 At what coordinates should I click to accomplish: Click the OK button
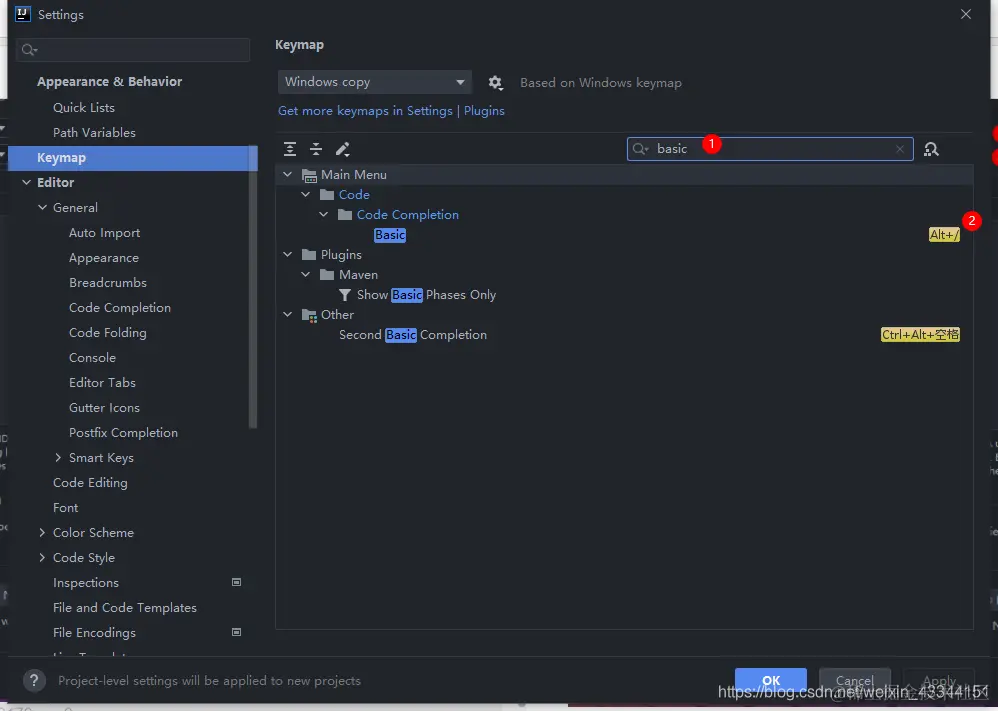tap(771, 680)
